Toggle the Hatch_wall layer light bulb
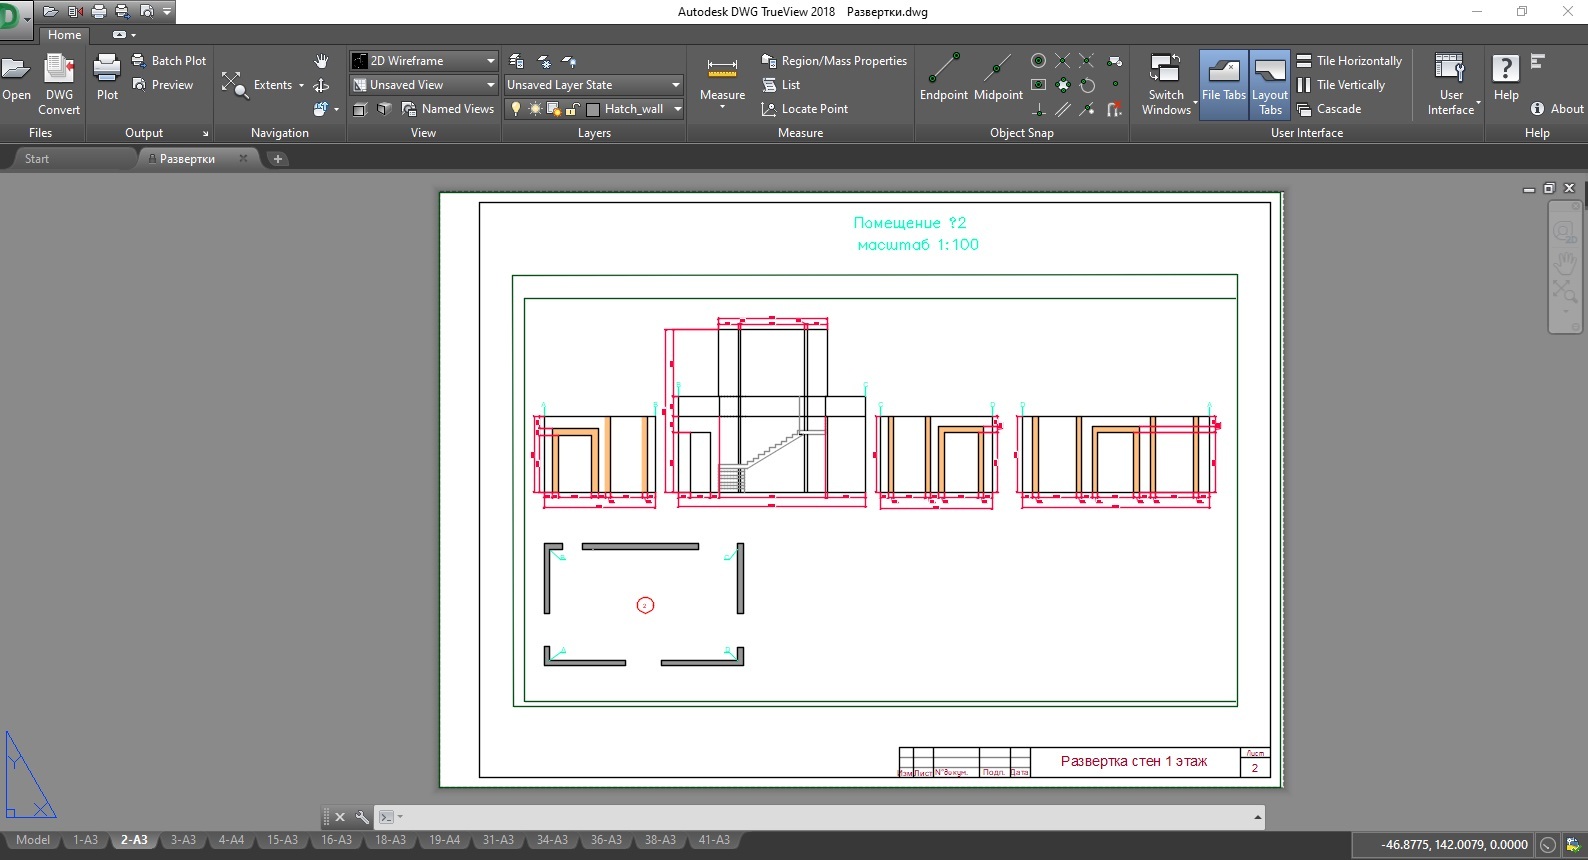 tap(516, 109)
